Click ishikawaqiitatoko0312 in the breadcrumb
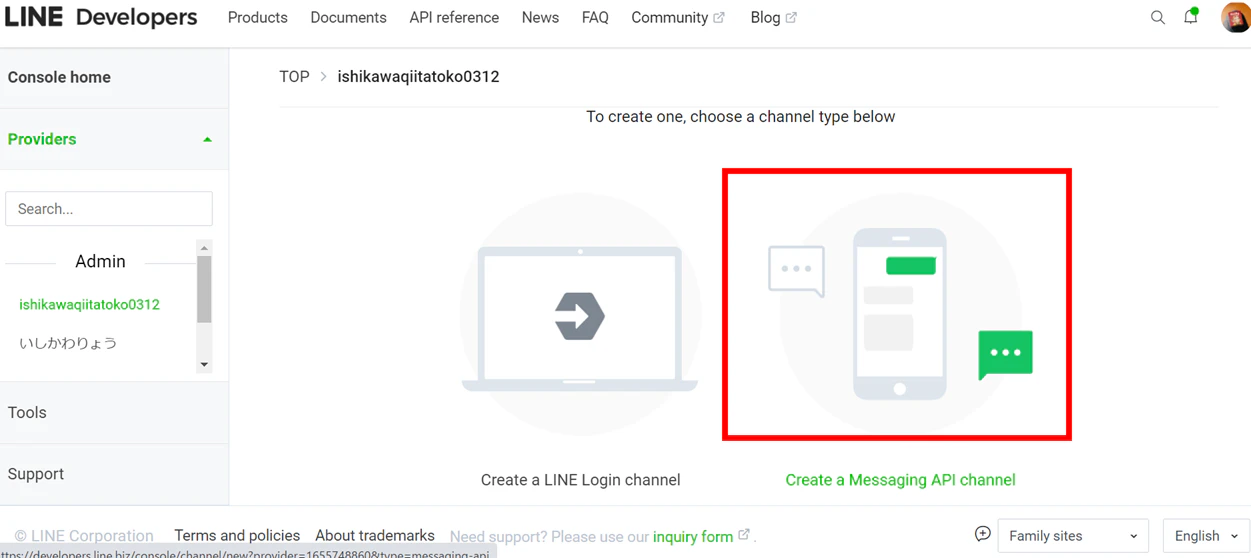 [418, 76]
